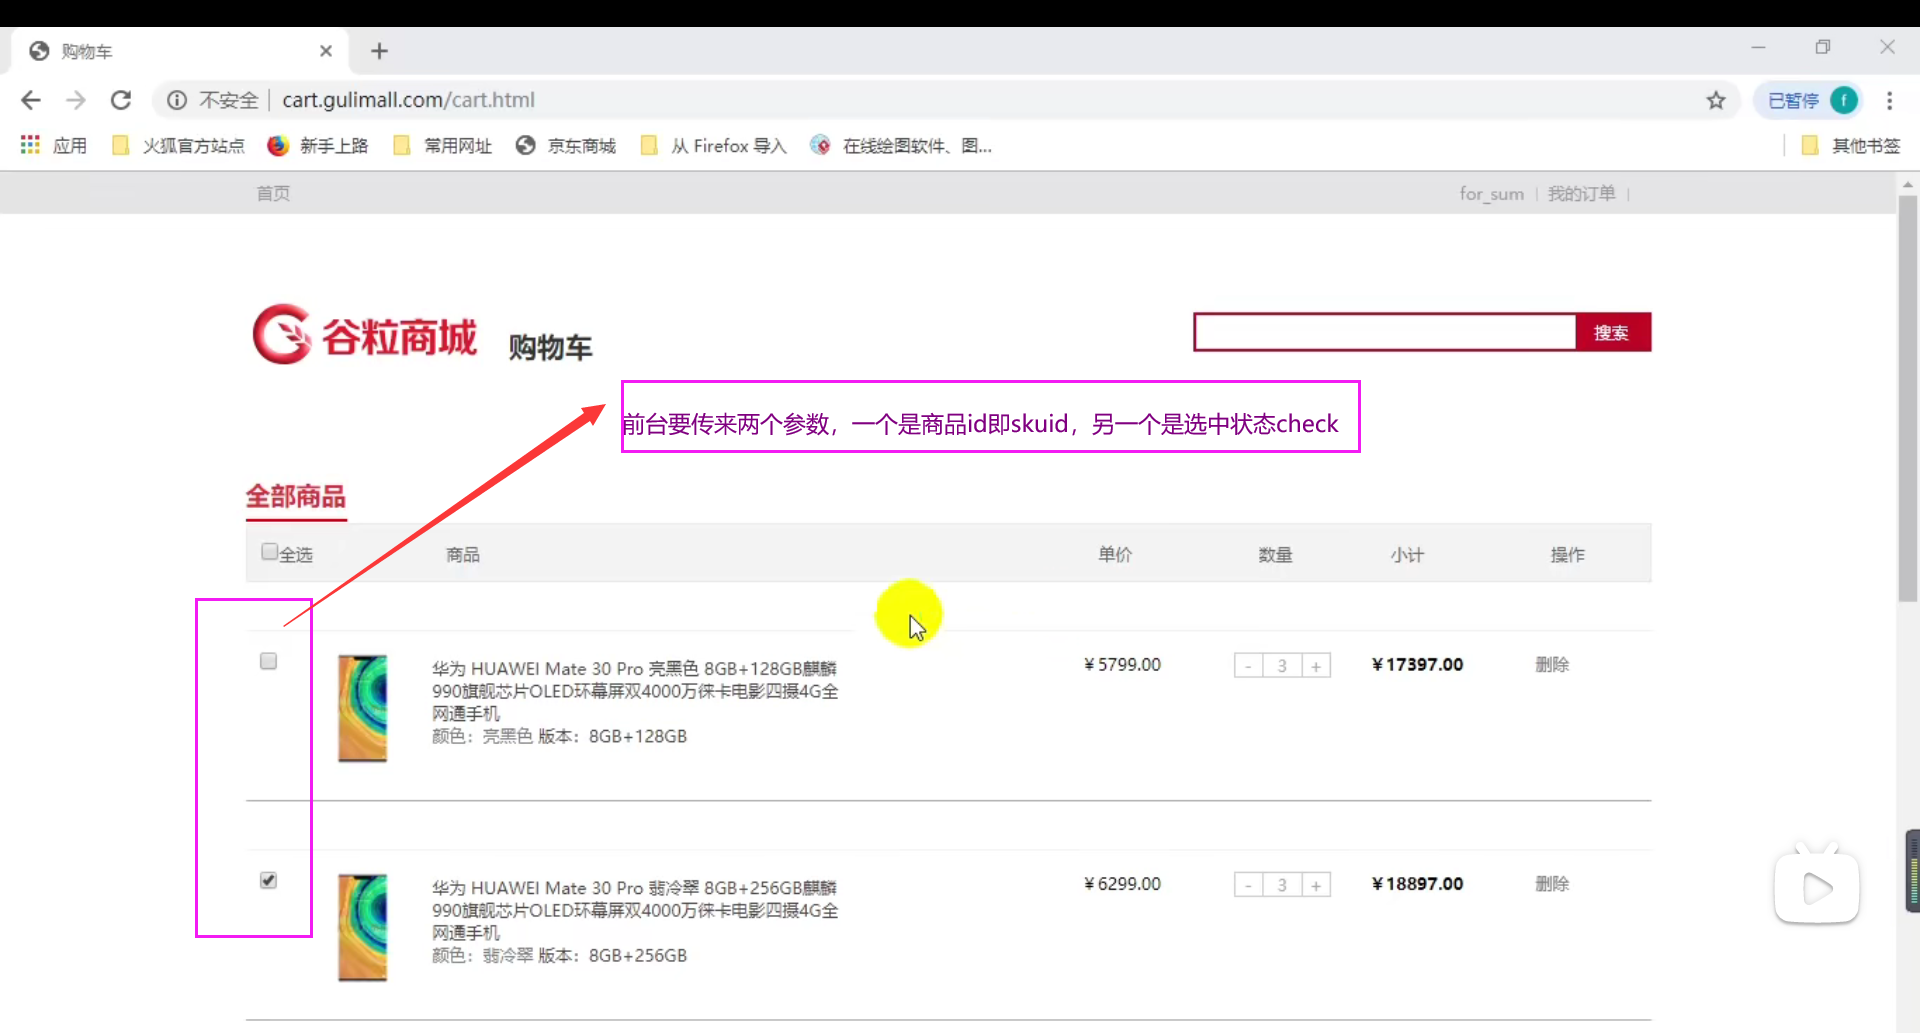Viewport: 1920px width, 1033px height.
Task: Click the browser back arrow
Action: (x=31, y=100)
